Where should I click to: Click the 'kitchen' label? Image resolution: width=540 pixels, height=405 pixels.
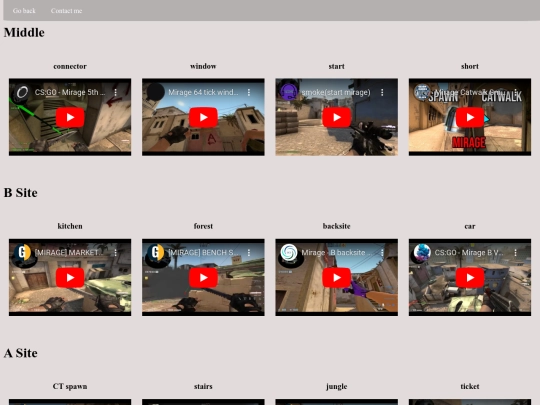pos(70,226)
